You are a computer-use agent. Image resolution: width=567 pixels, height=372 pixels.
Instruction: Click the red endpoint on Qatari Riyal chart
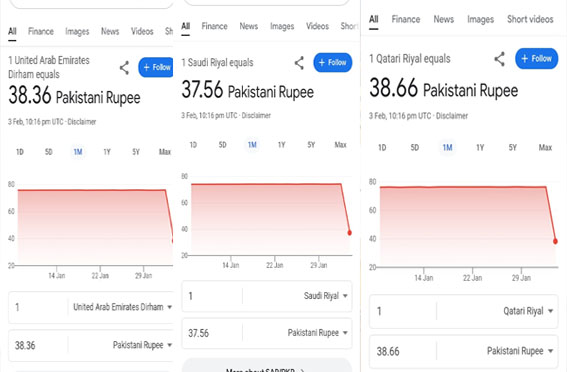555,241
